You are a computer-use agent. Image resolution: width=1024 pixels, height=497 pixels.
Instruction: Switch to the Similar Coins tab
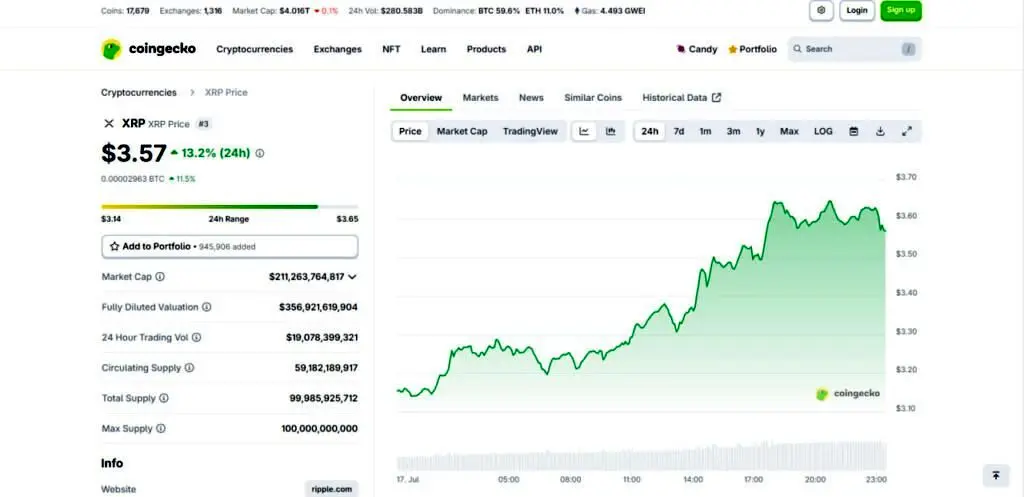(x=593, y=98)
